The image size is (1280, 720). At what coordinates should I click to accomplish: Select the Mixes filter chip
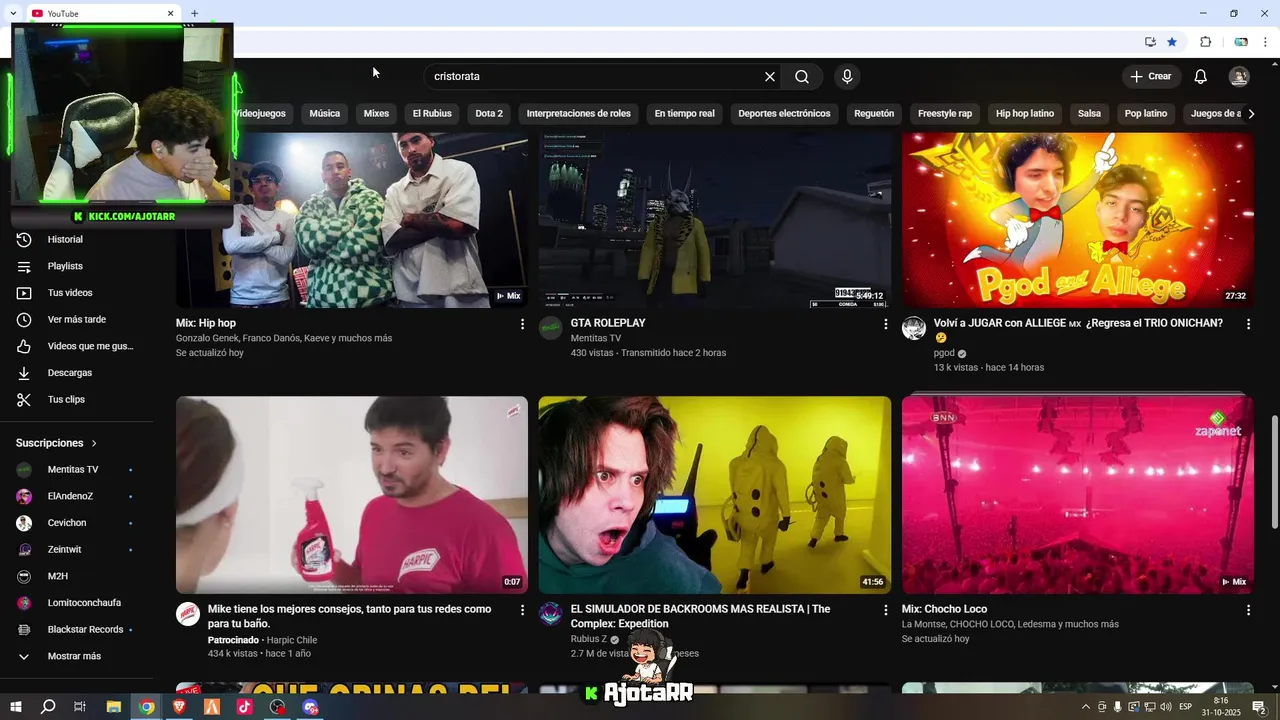(x=376, y=114)
